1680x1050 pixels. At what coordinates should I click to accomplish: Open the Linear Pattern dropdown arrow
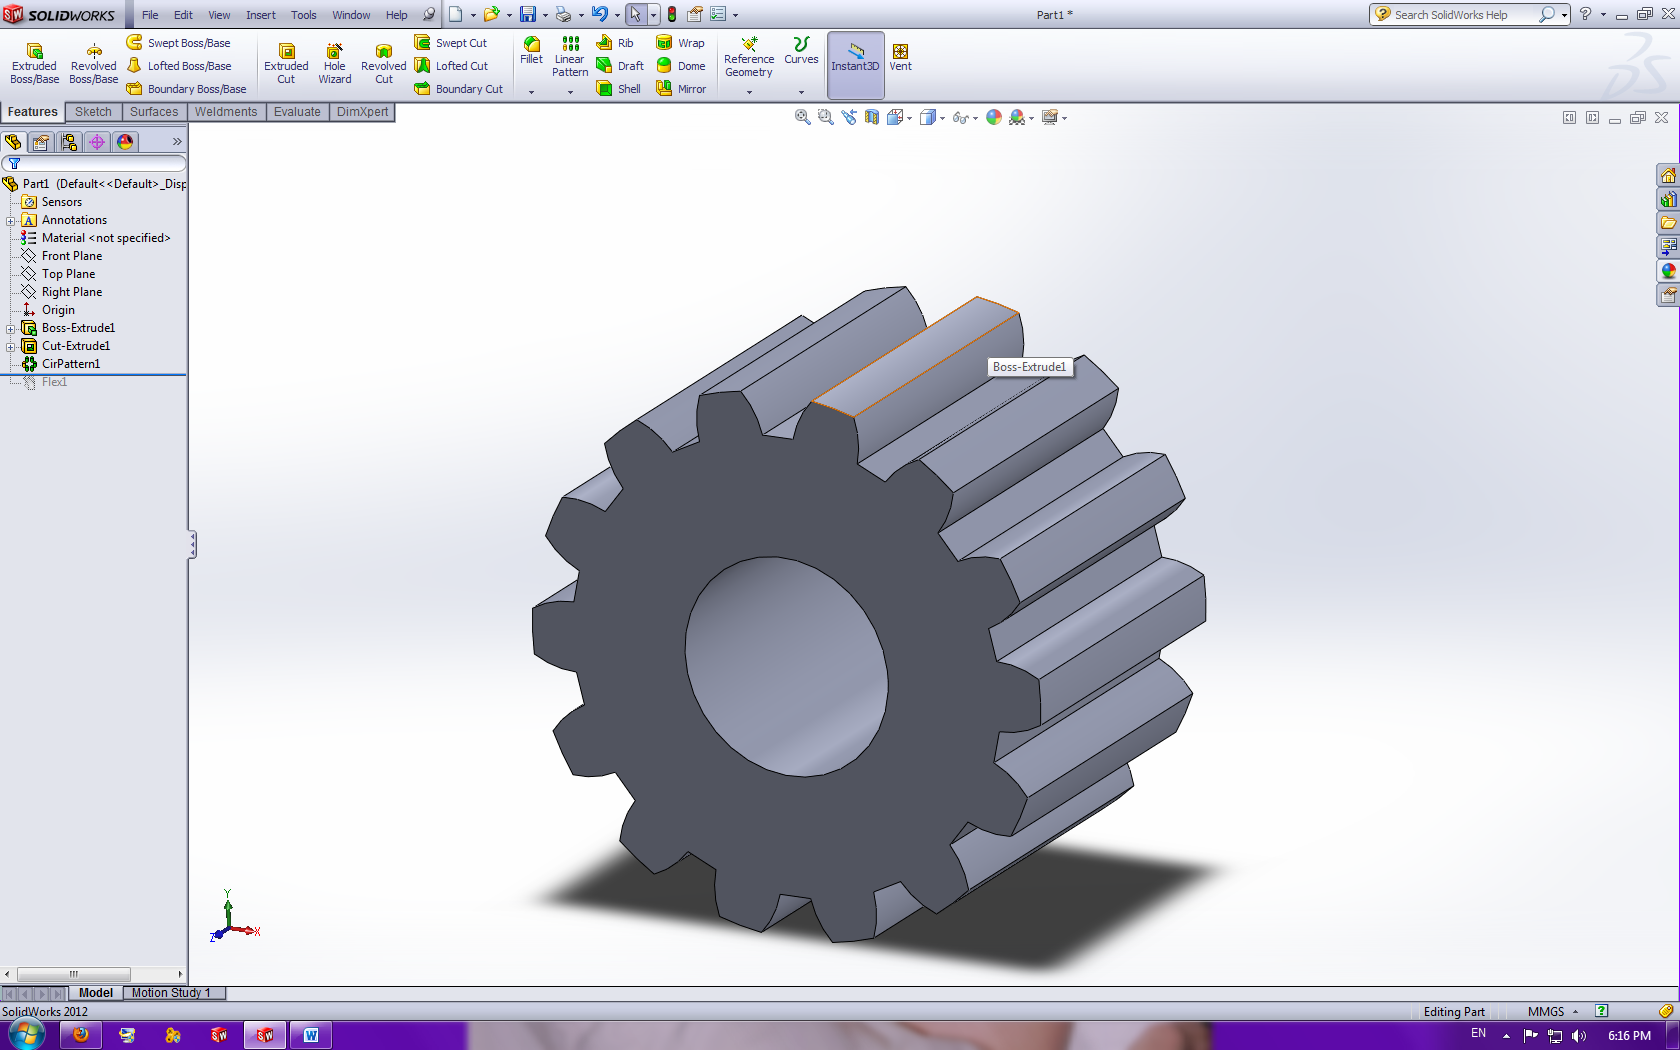tap(570, 92)
